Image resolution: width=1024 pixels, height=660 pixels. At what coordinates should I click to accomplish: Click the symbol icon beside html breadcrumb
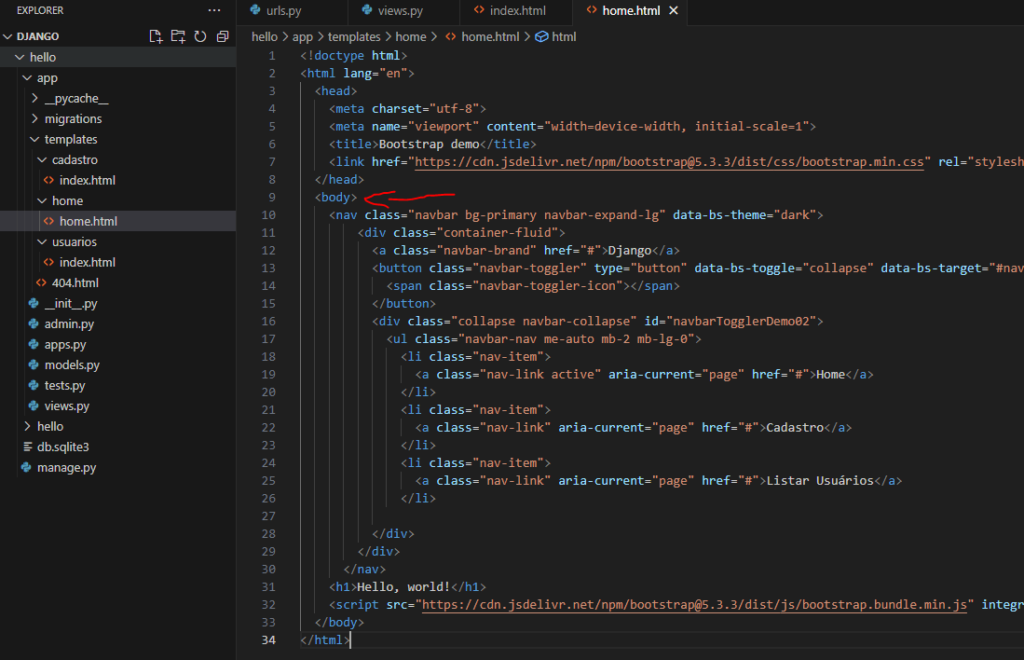(x=542, y=36)
